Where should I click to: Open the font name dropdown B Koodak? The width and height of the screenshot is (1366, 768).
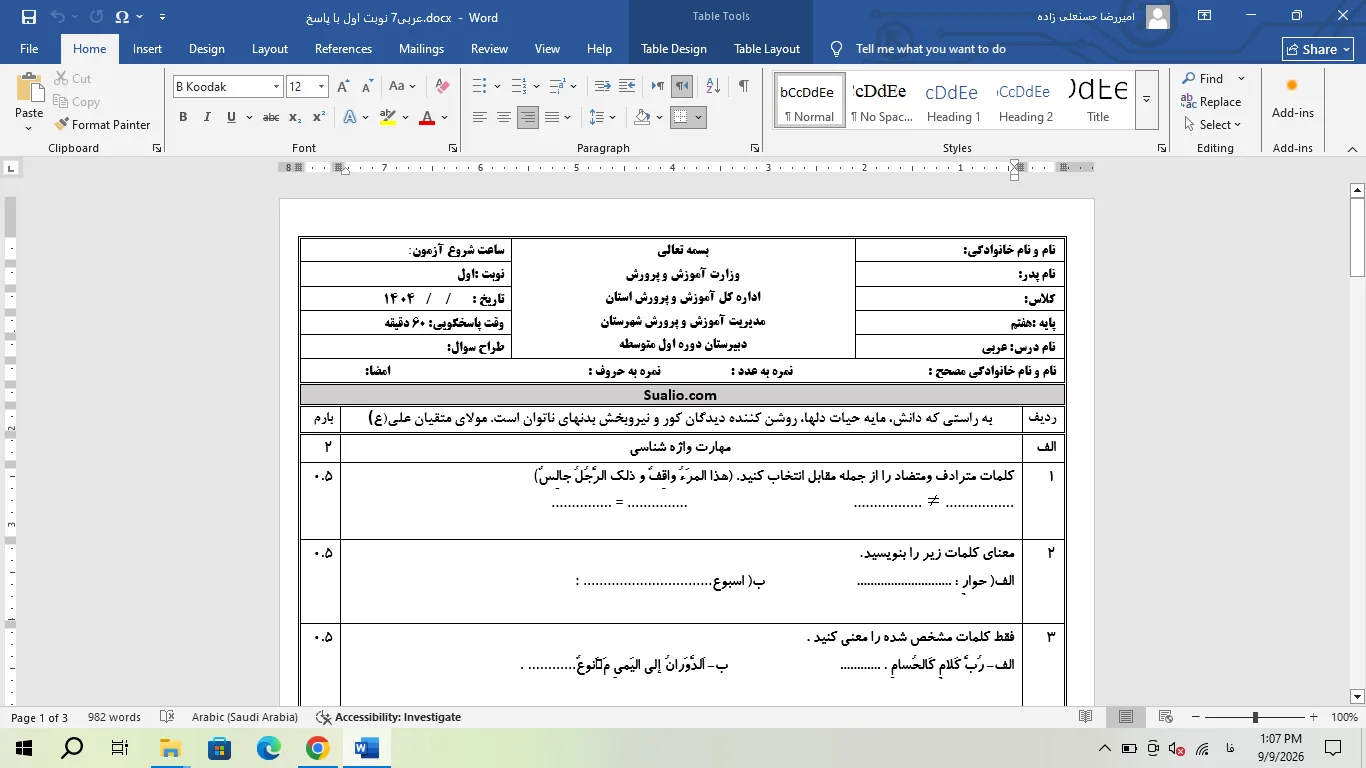point(276,87)
